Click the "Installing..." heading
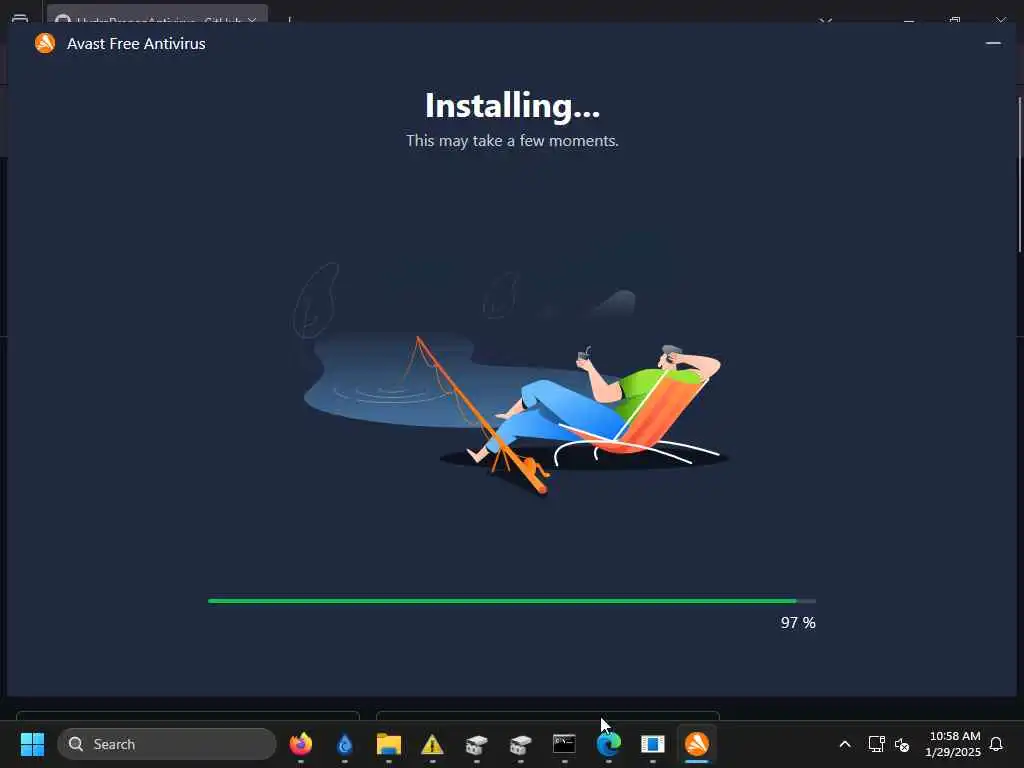The height and width of the screenshot is (768, 1024). click(512, 105)
